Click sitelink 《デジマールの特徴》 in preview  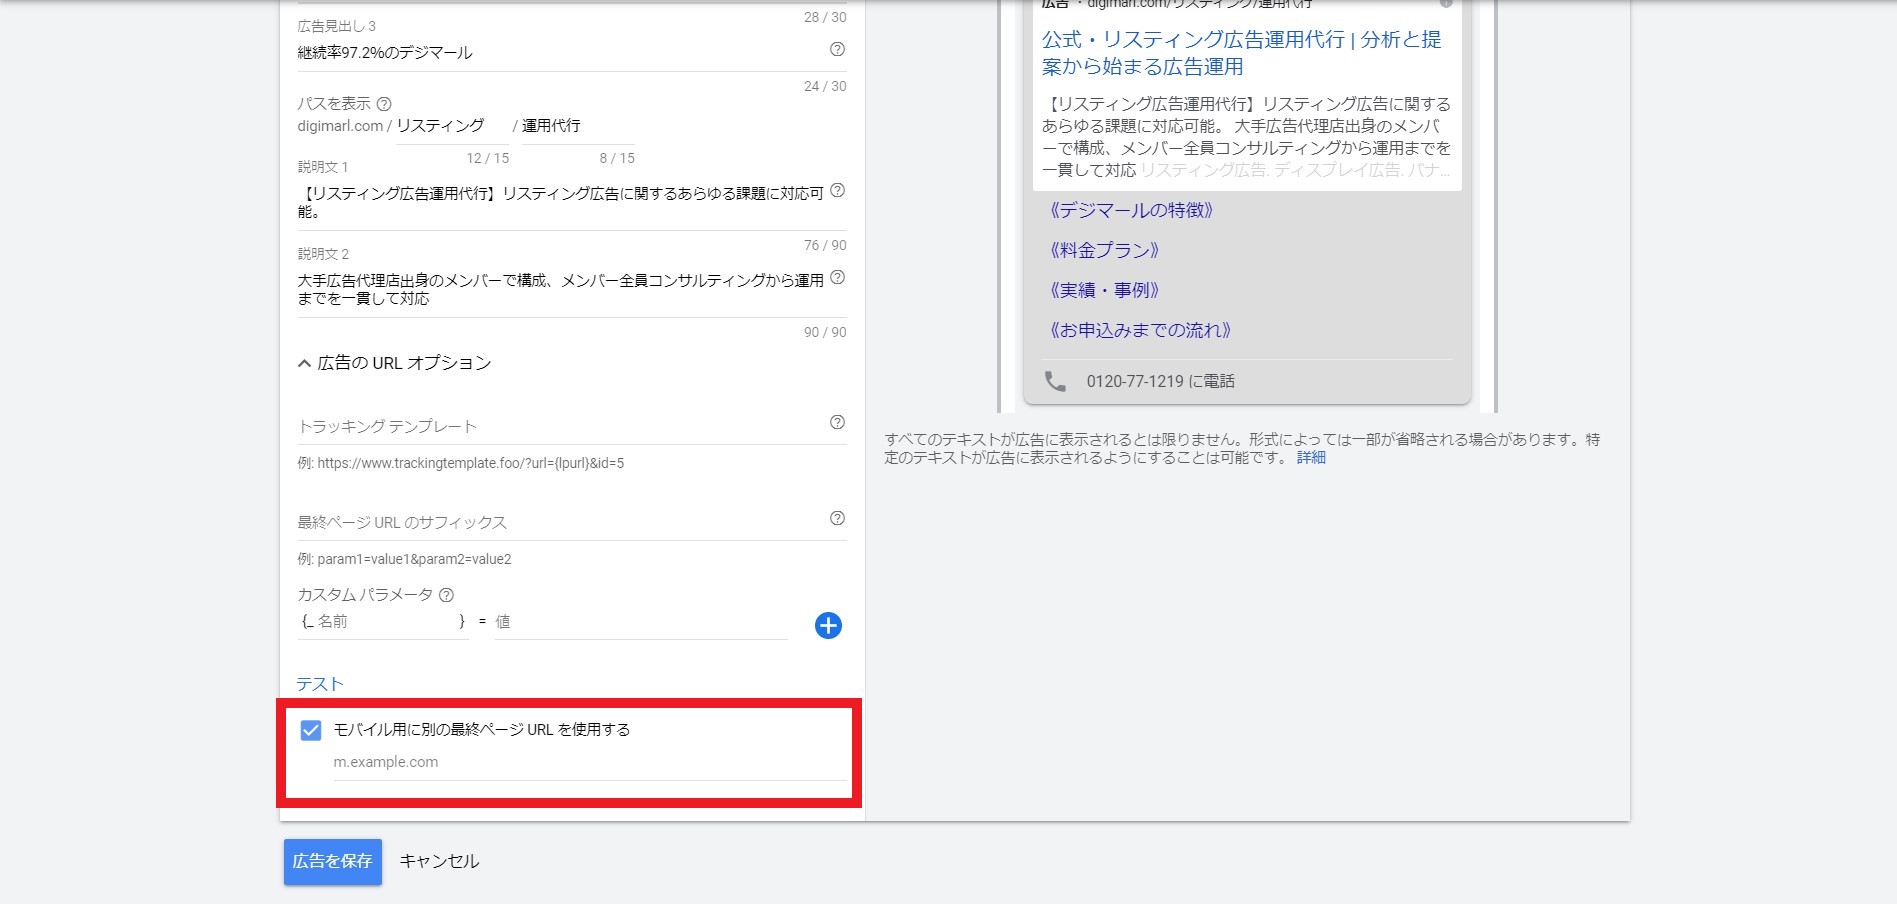(x=1132, y=210)
